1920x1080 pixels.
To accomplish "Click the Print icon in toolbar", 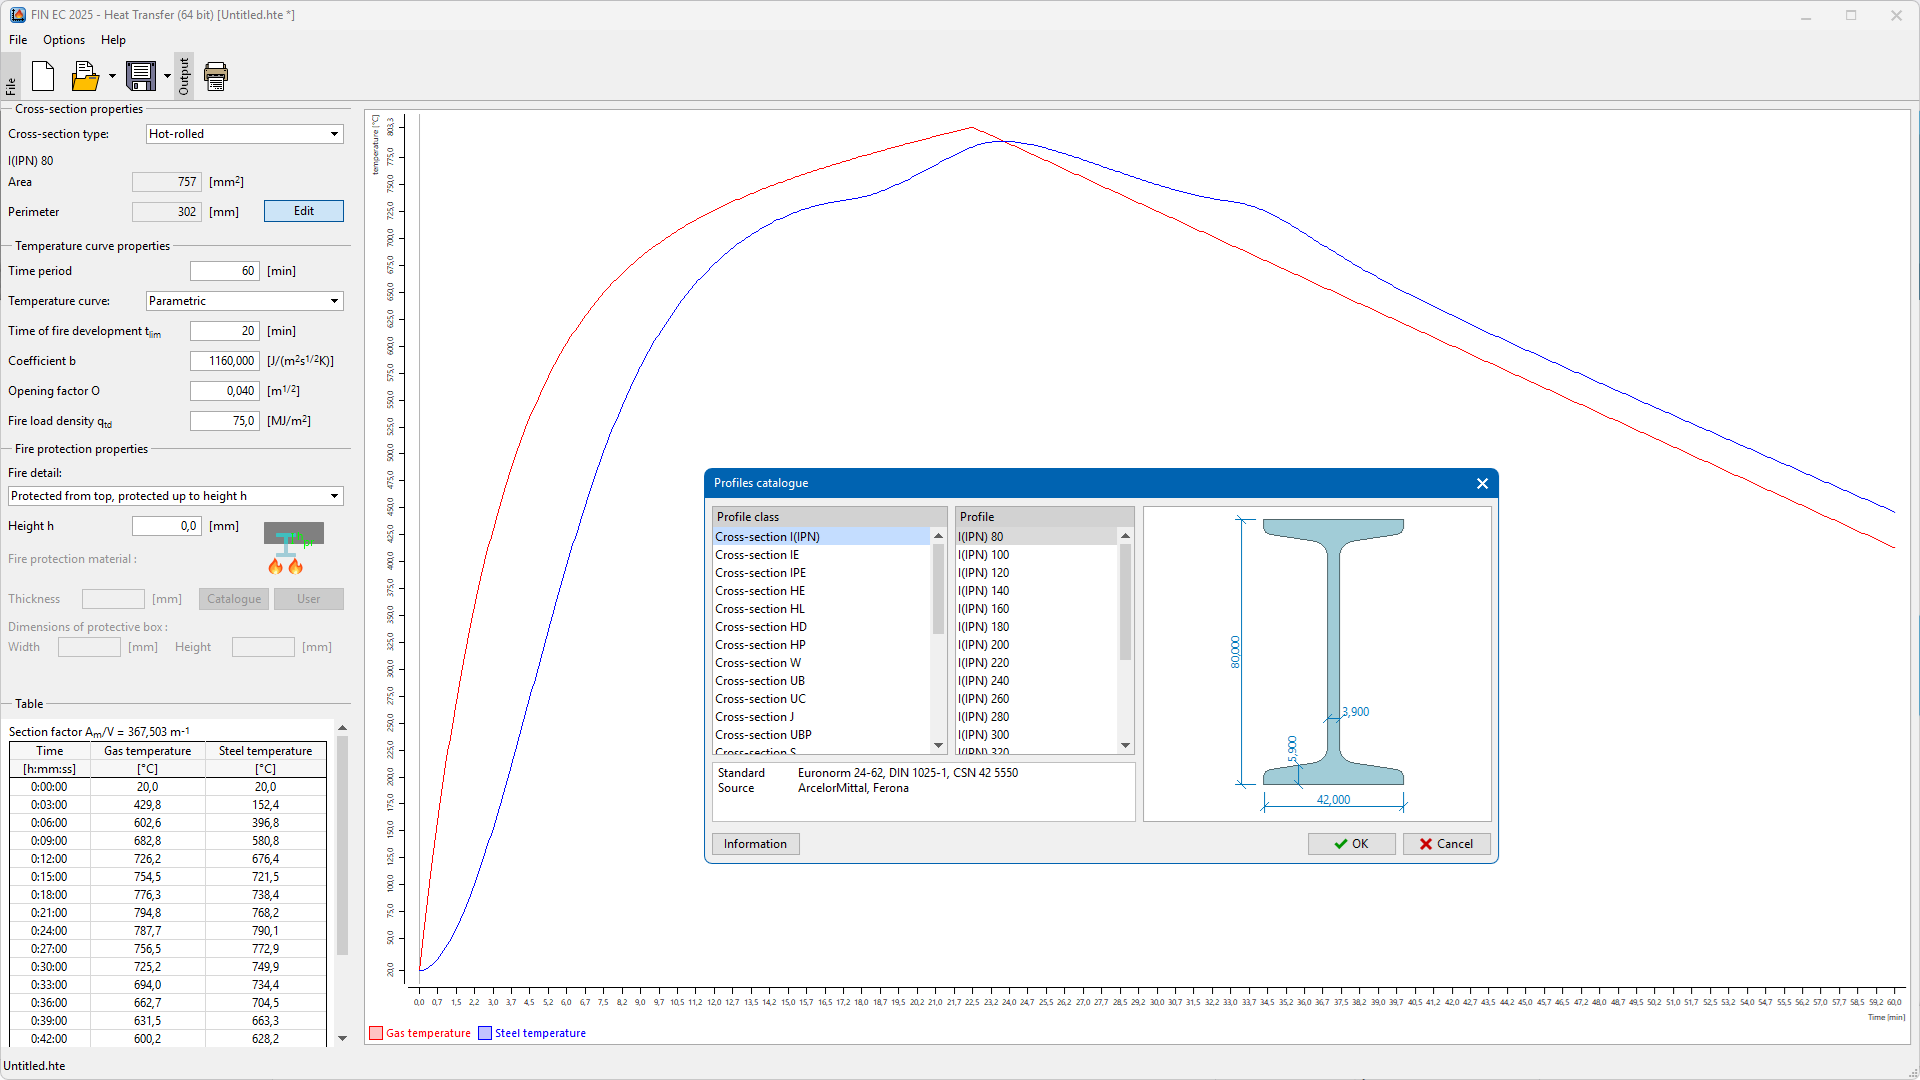I will (216, 76).
